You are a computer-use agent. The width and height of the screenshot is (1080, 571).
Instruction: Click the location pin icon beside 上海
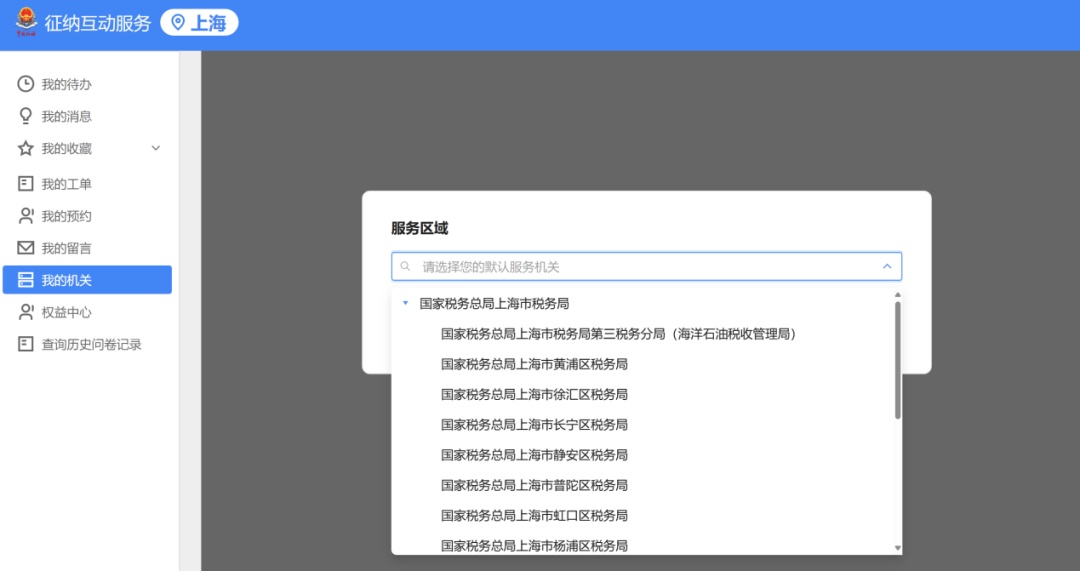tap(178, 23)
